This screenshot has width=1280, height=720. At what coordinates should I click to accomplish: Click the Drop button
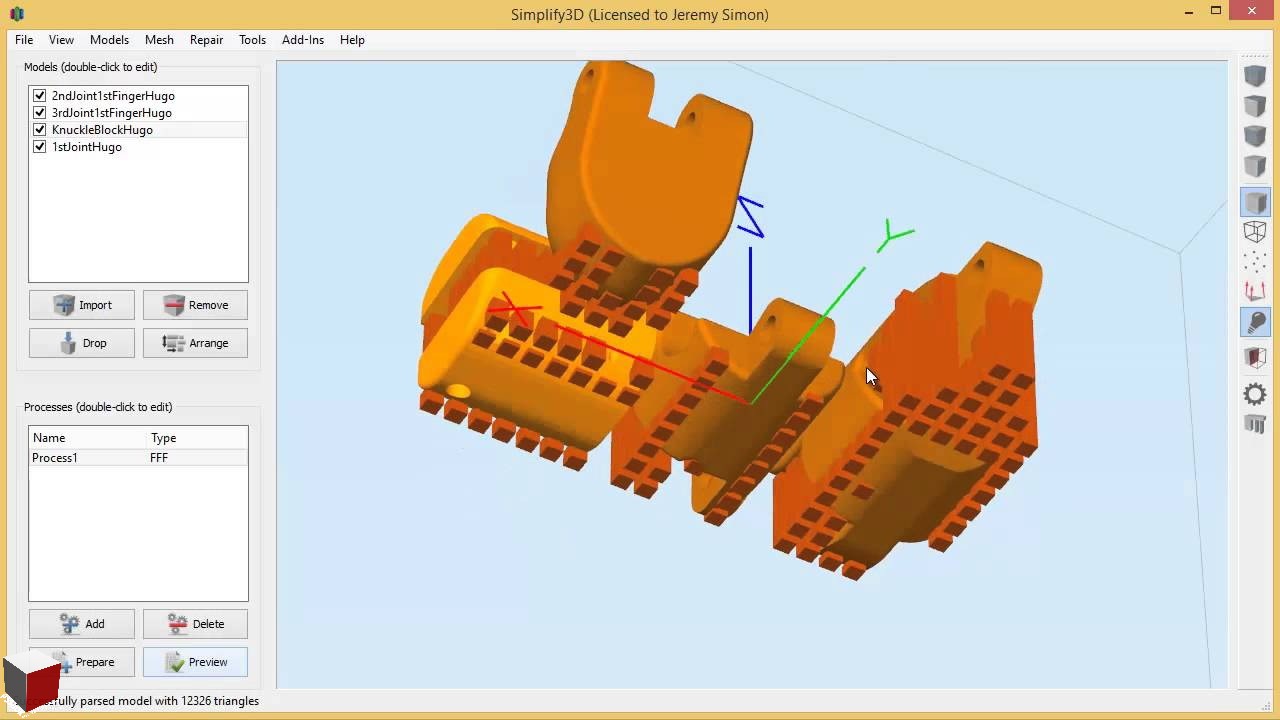(x=82, y=343)
